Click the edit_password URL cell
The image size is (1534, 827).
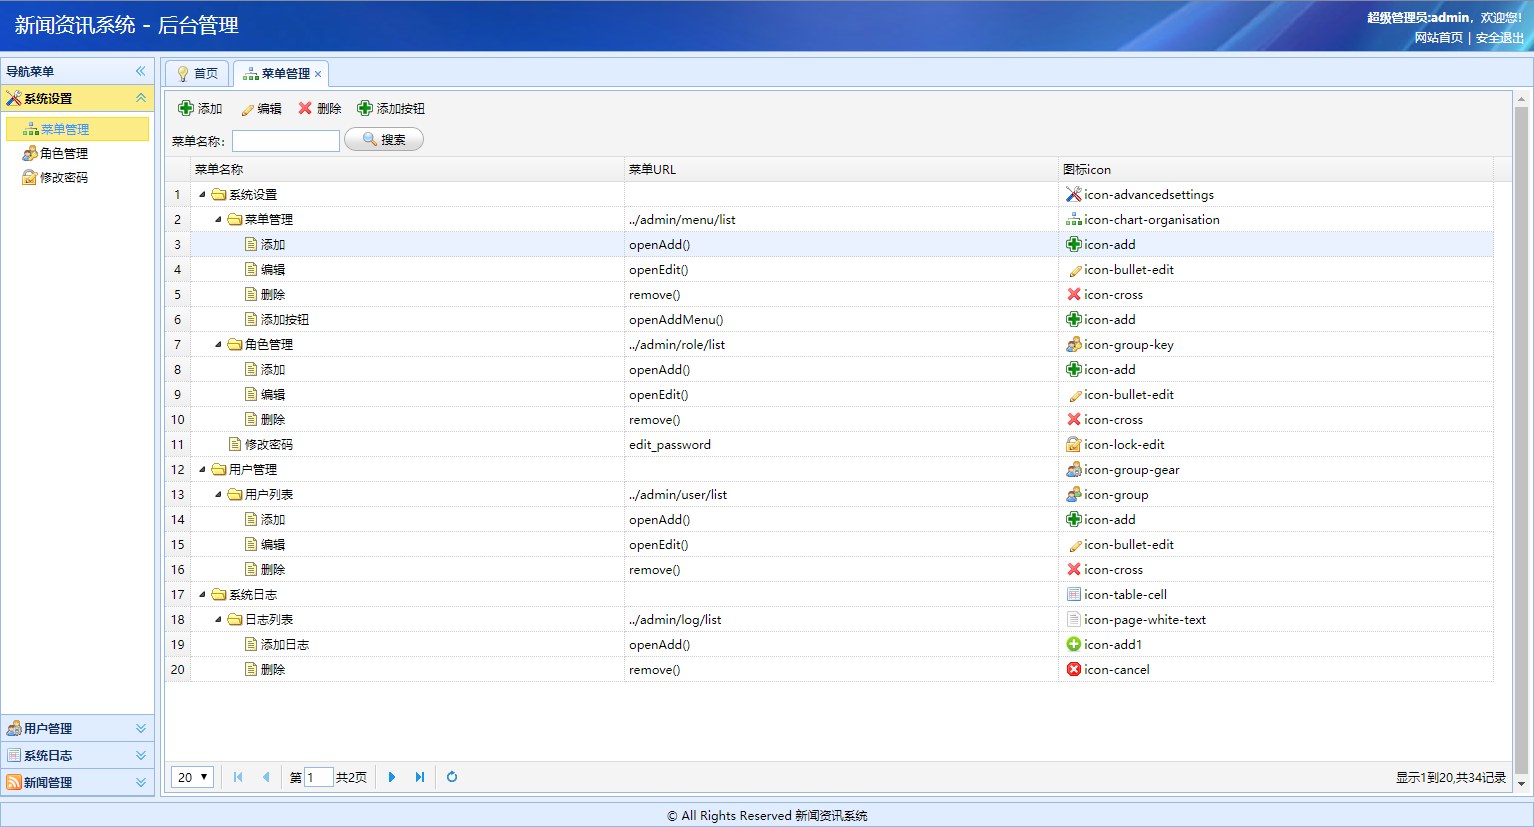pyautogui.click(x=842, y=444)
